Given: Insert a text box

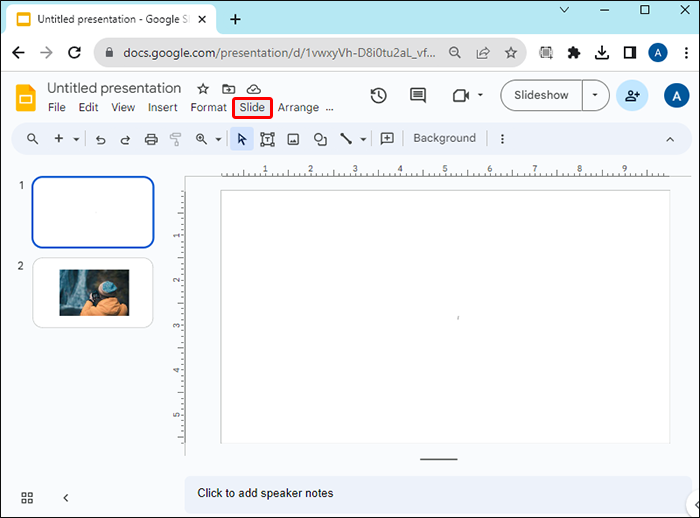Looking at the screenshot, I should (x=267, y=139).
